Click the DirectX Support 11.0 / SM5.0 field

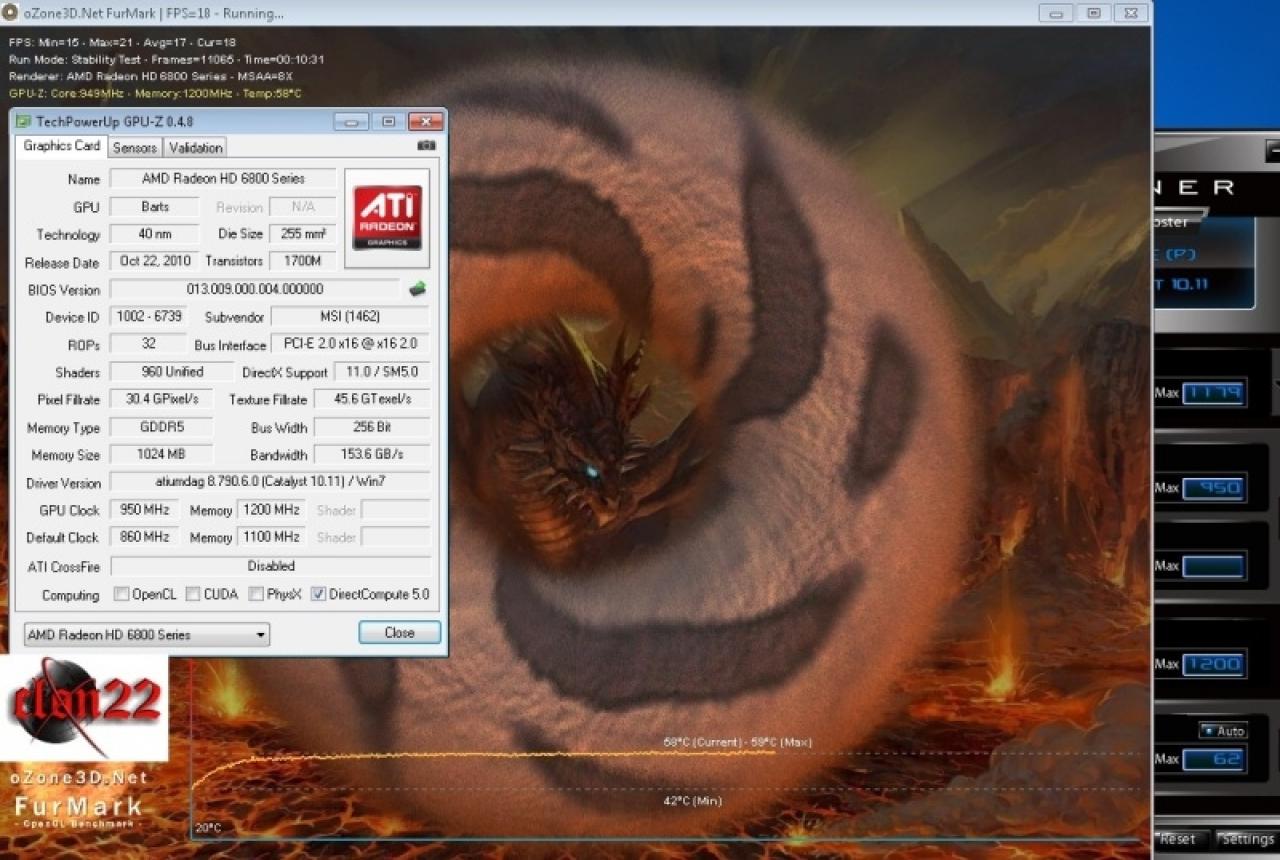[381, 372]
